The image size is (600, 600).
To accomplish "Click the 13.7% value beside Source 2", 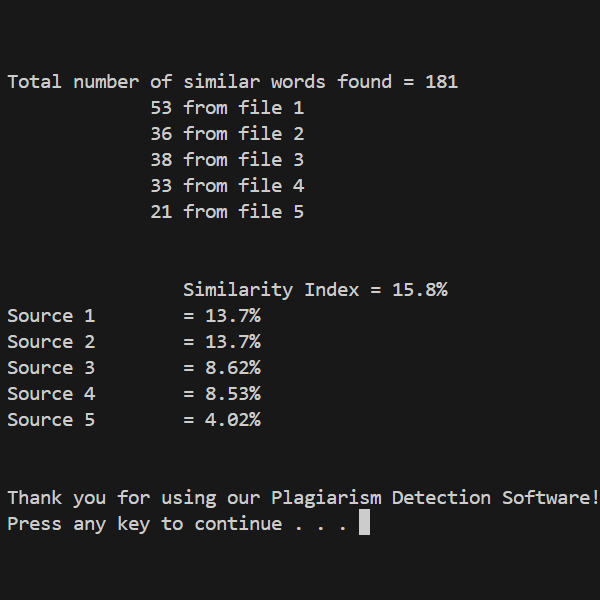I will pos(233,342).
